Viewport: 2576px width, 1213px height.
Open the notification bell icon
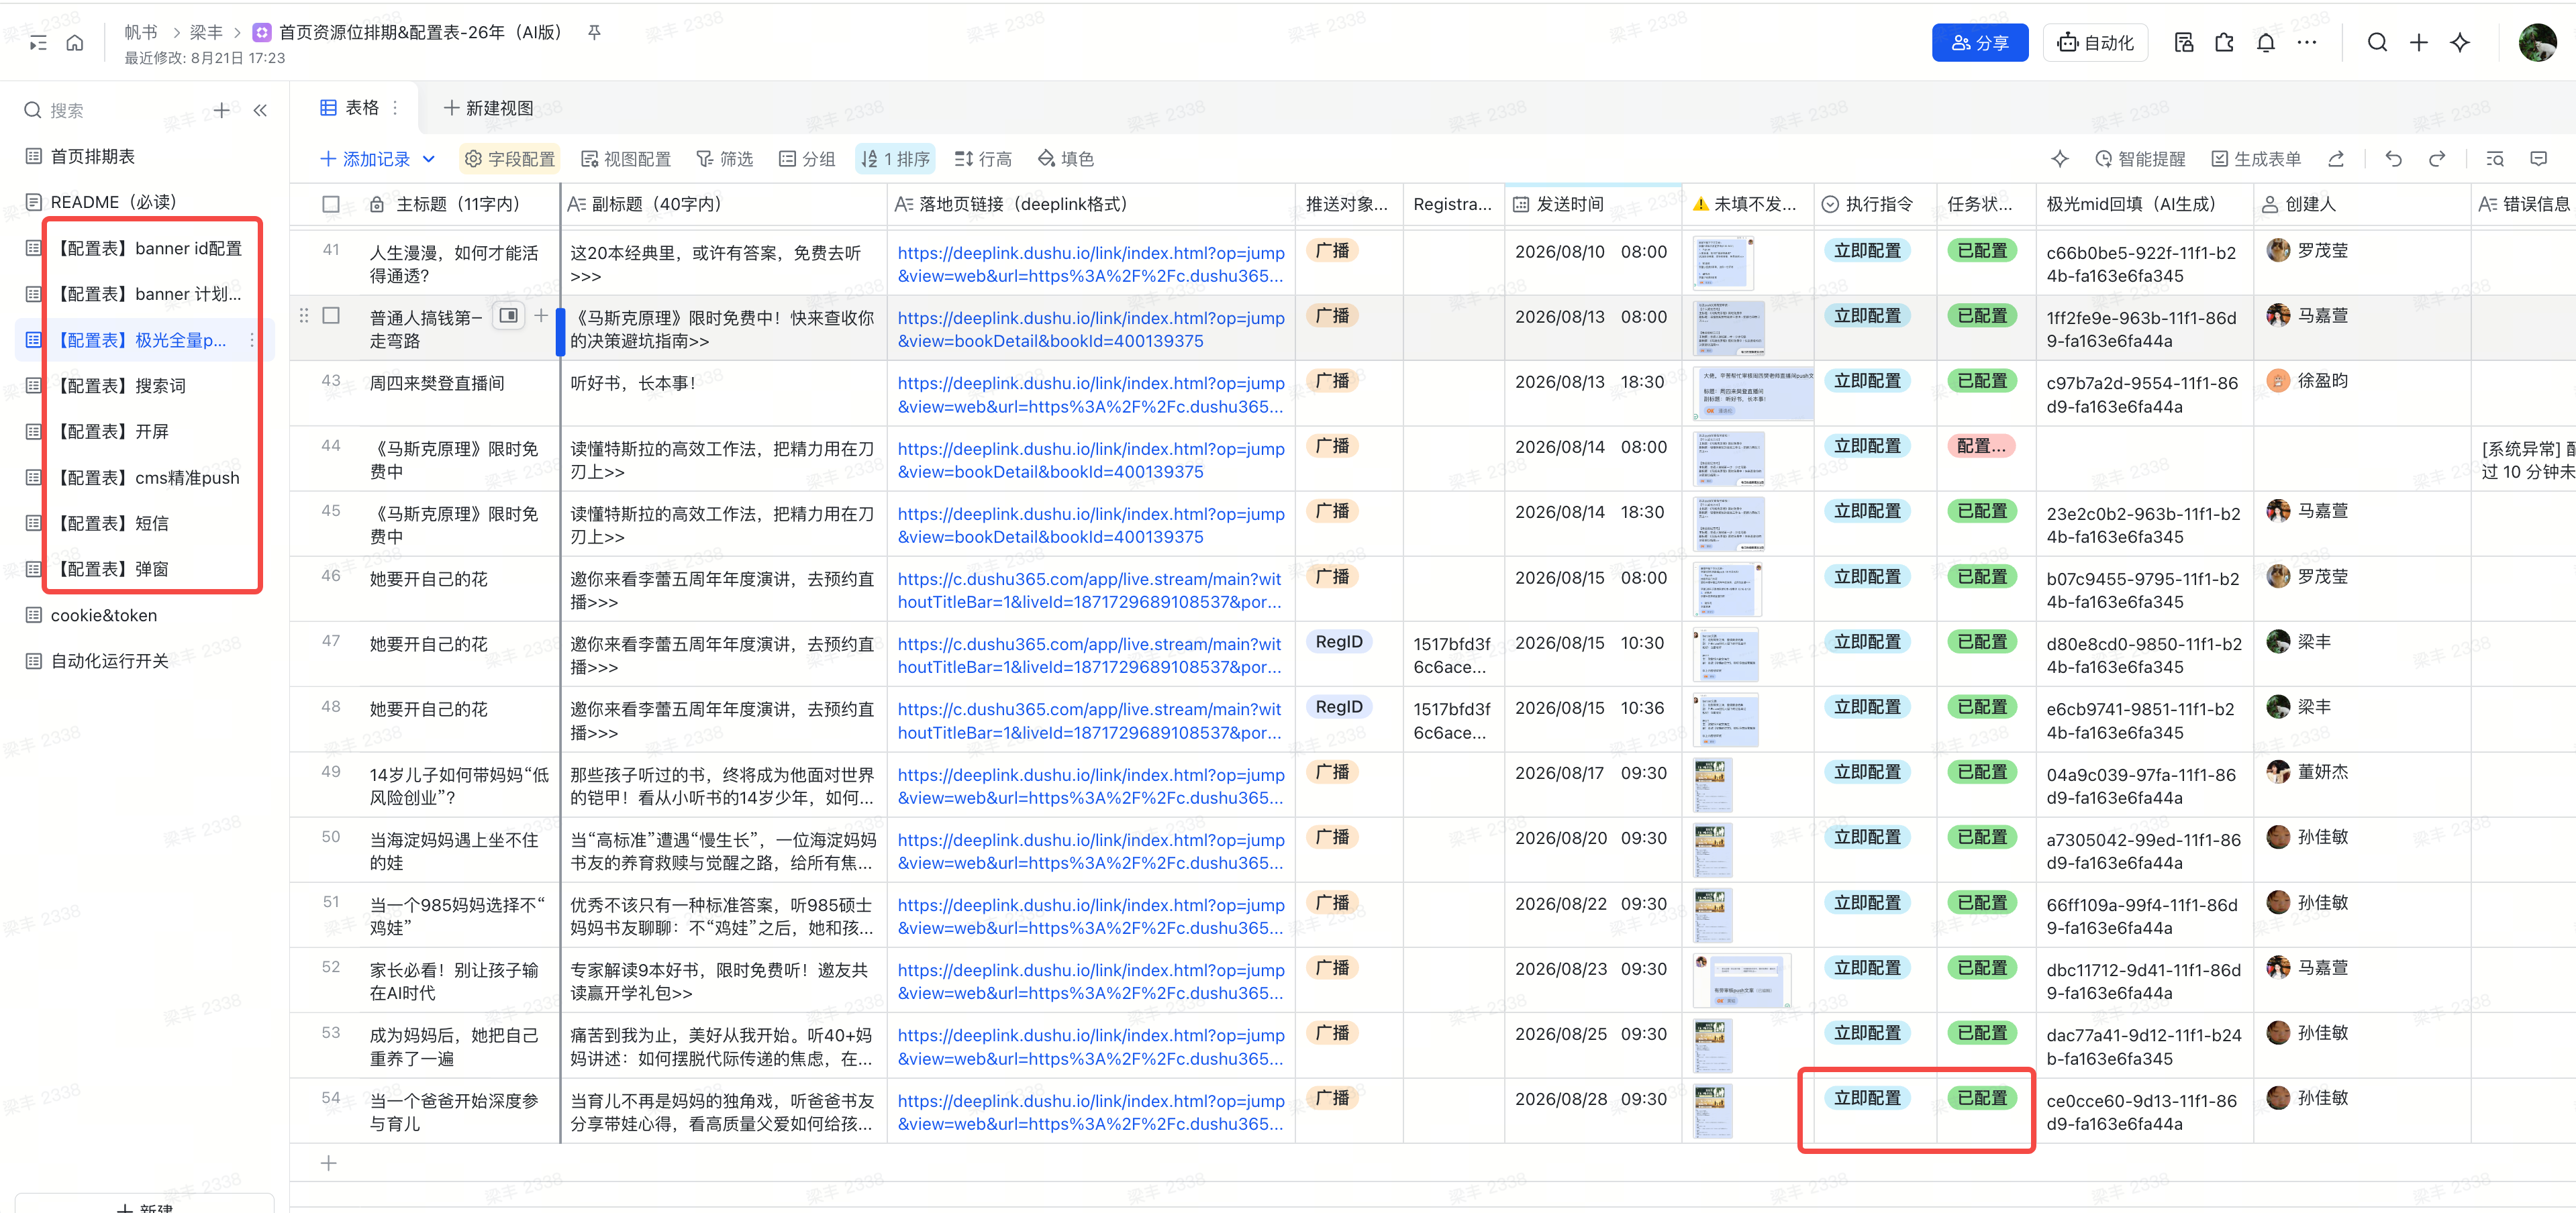(x=2265, y=43)
